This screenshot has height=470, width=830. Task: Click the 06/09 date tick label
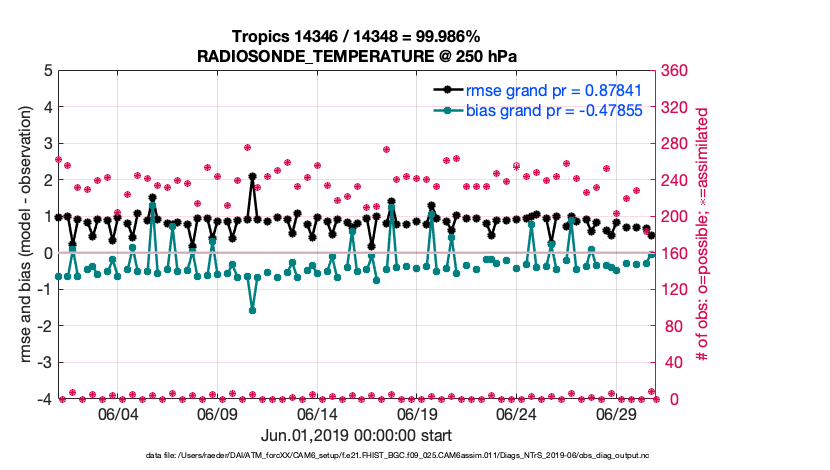(217, 413)
